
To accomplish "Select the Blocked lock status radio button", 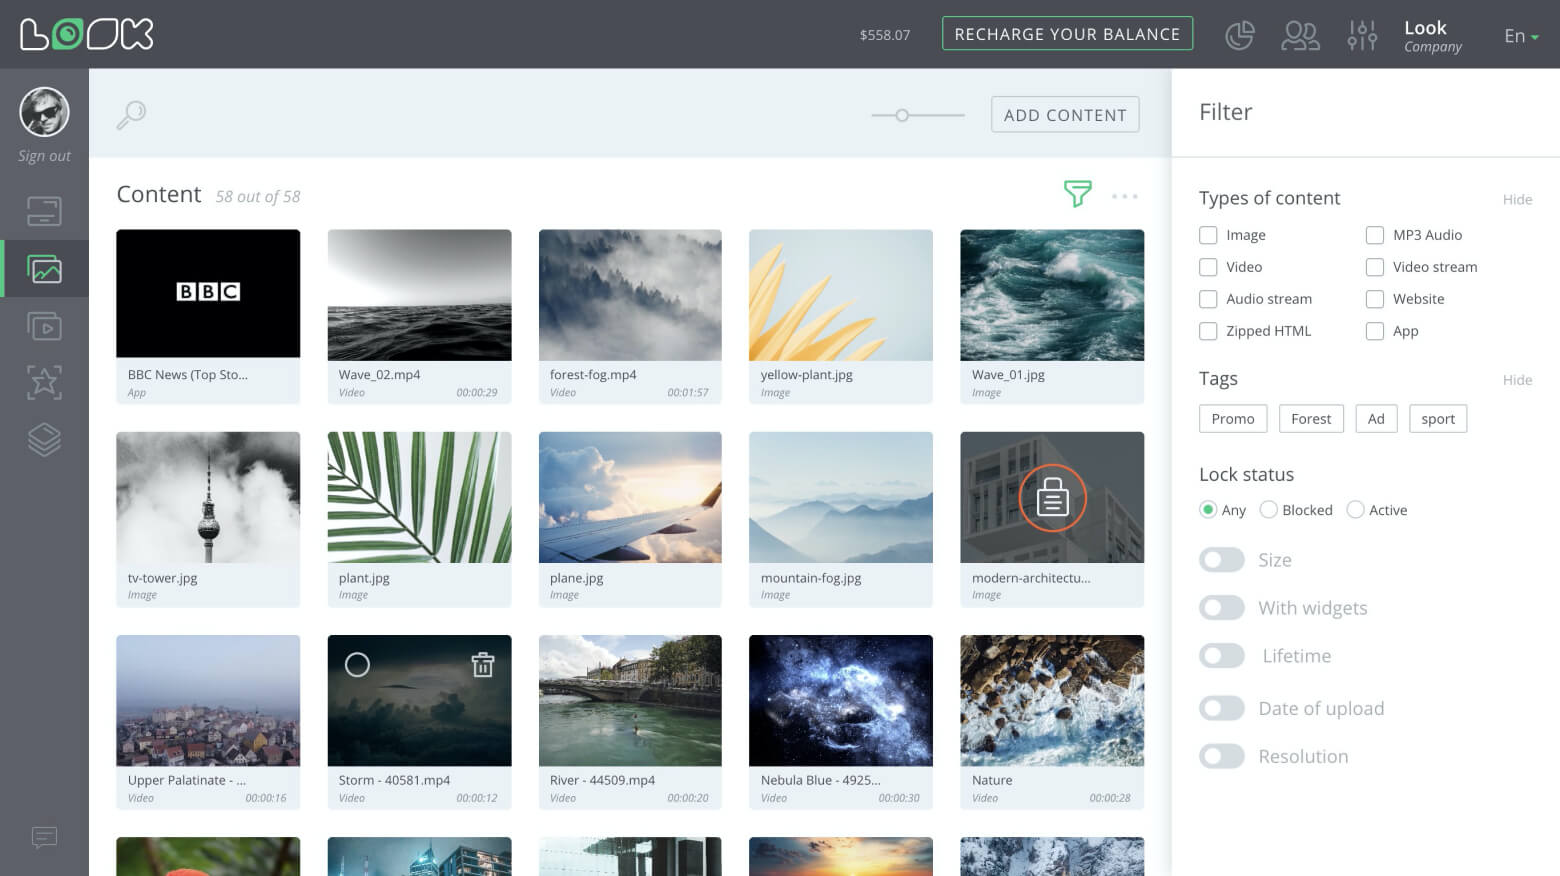I will coord(1268,510).
